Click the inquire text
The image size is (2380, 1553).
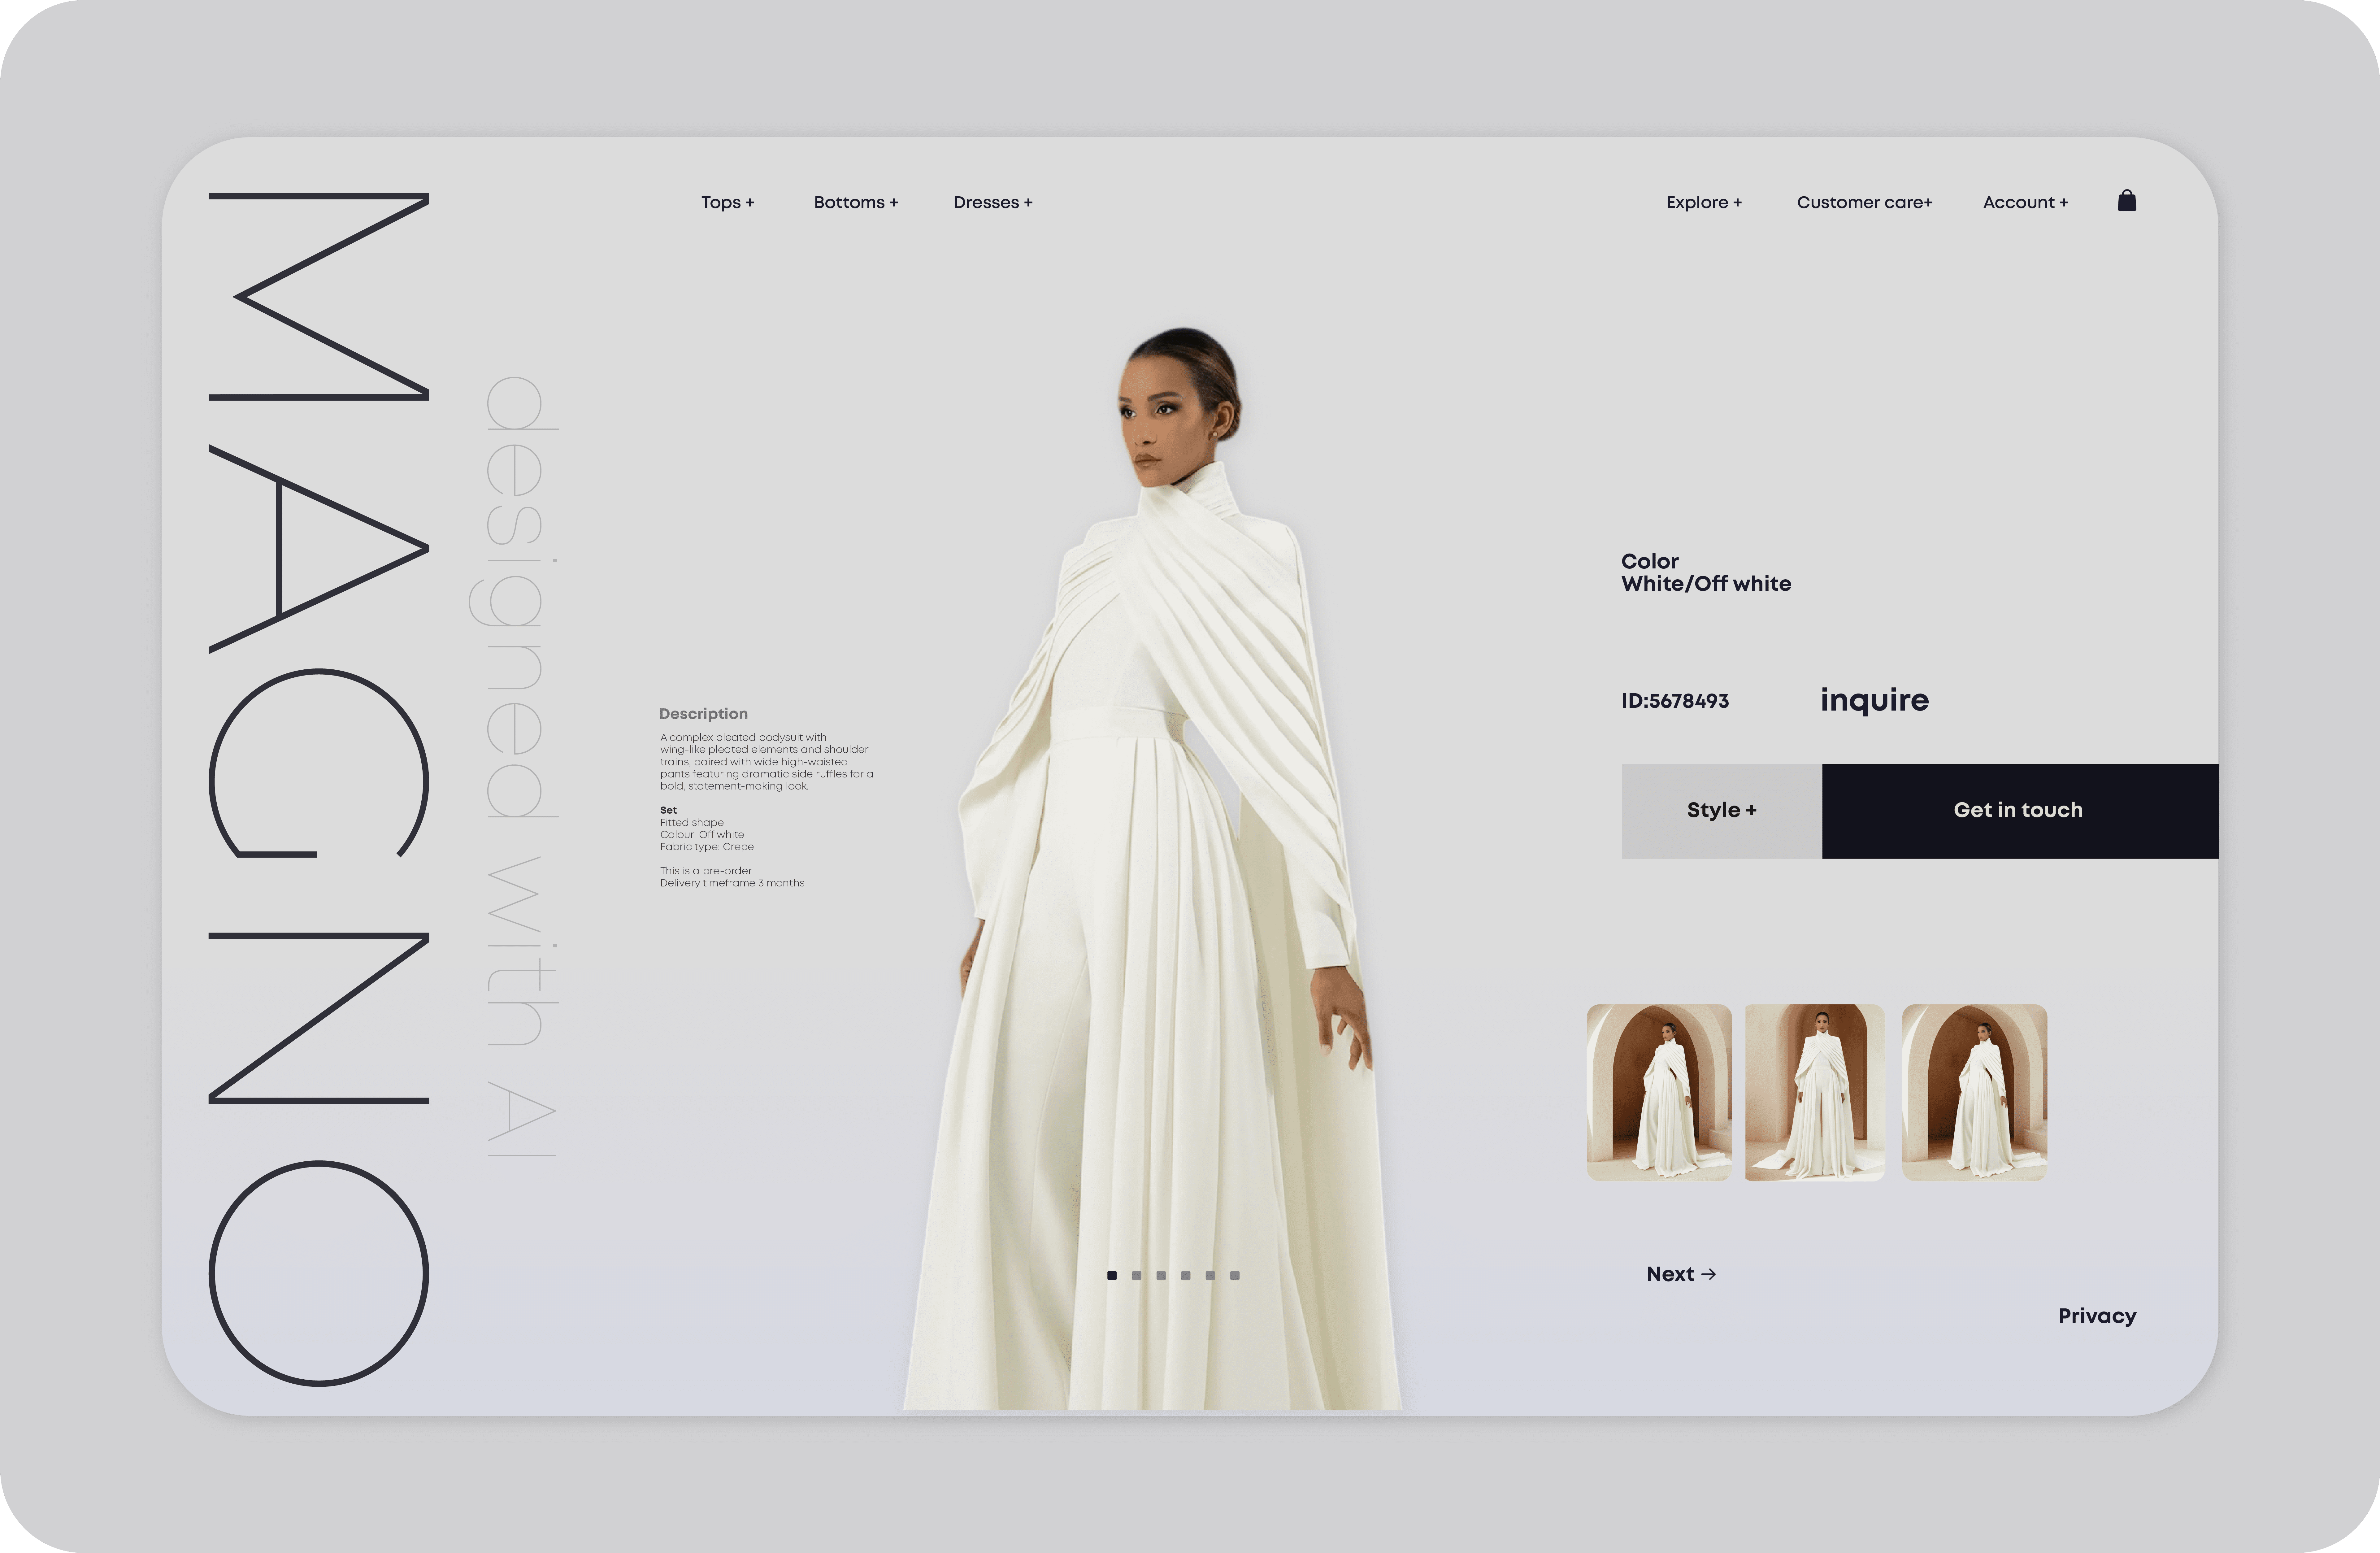pyautogui.click(x=1874, y=700)
